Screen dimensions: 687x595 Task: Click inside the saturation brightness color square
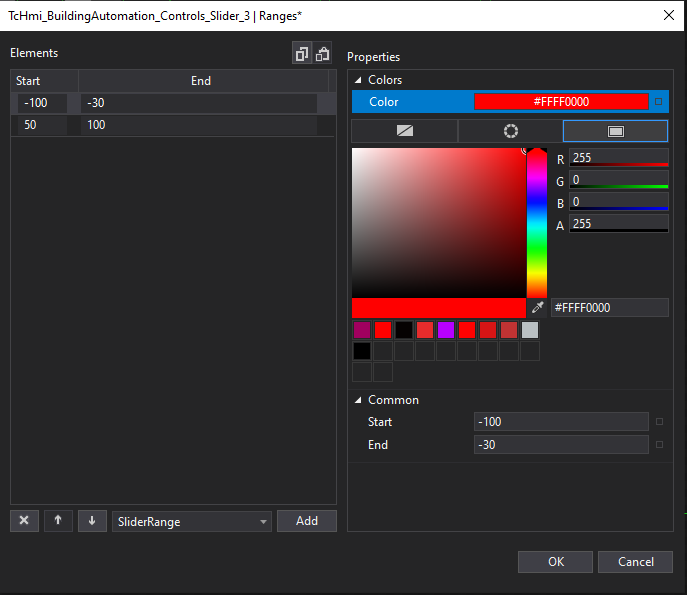pyautogui.click(x=439, y=223)
